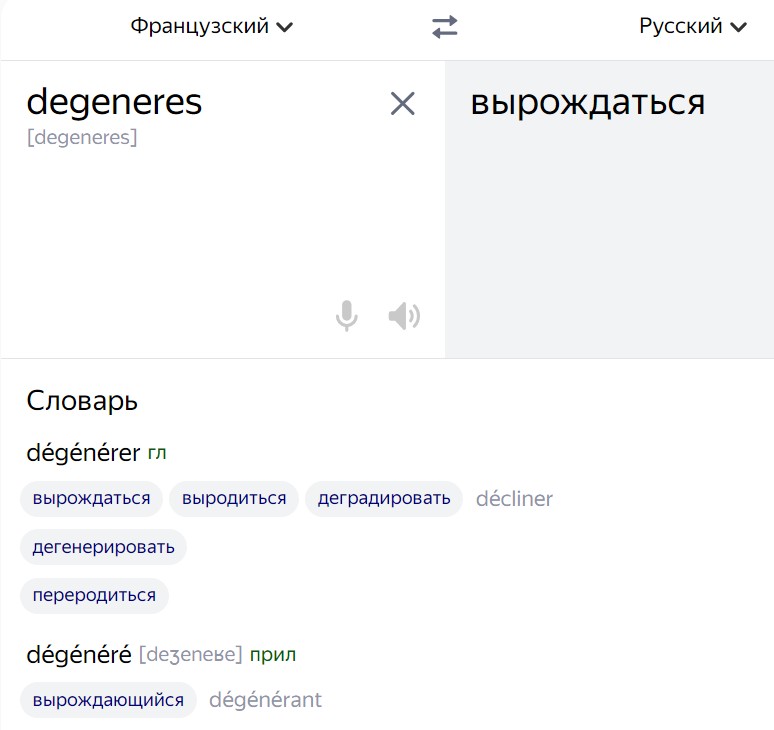Open the synonym dégénérant
This screenshot has height=730, width=774.
(266, 700)
